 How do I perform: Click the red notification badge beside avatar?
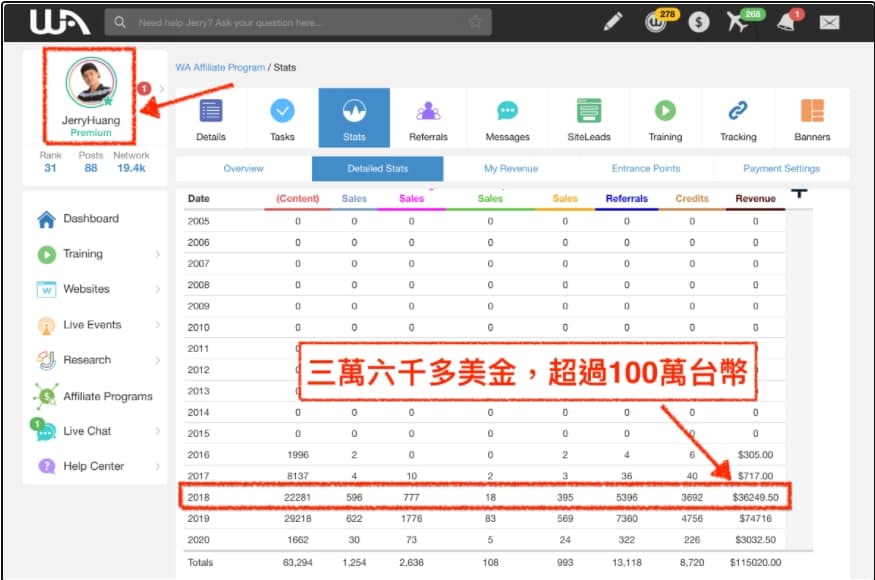click(x=145, y=88)
